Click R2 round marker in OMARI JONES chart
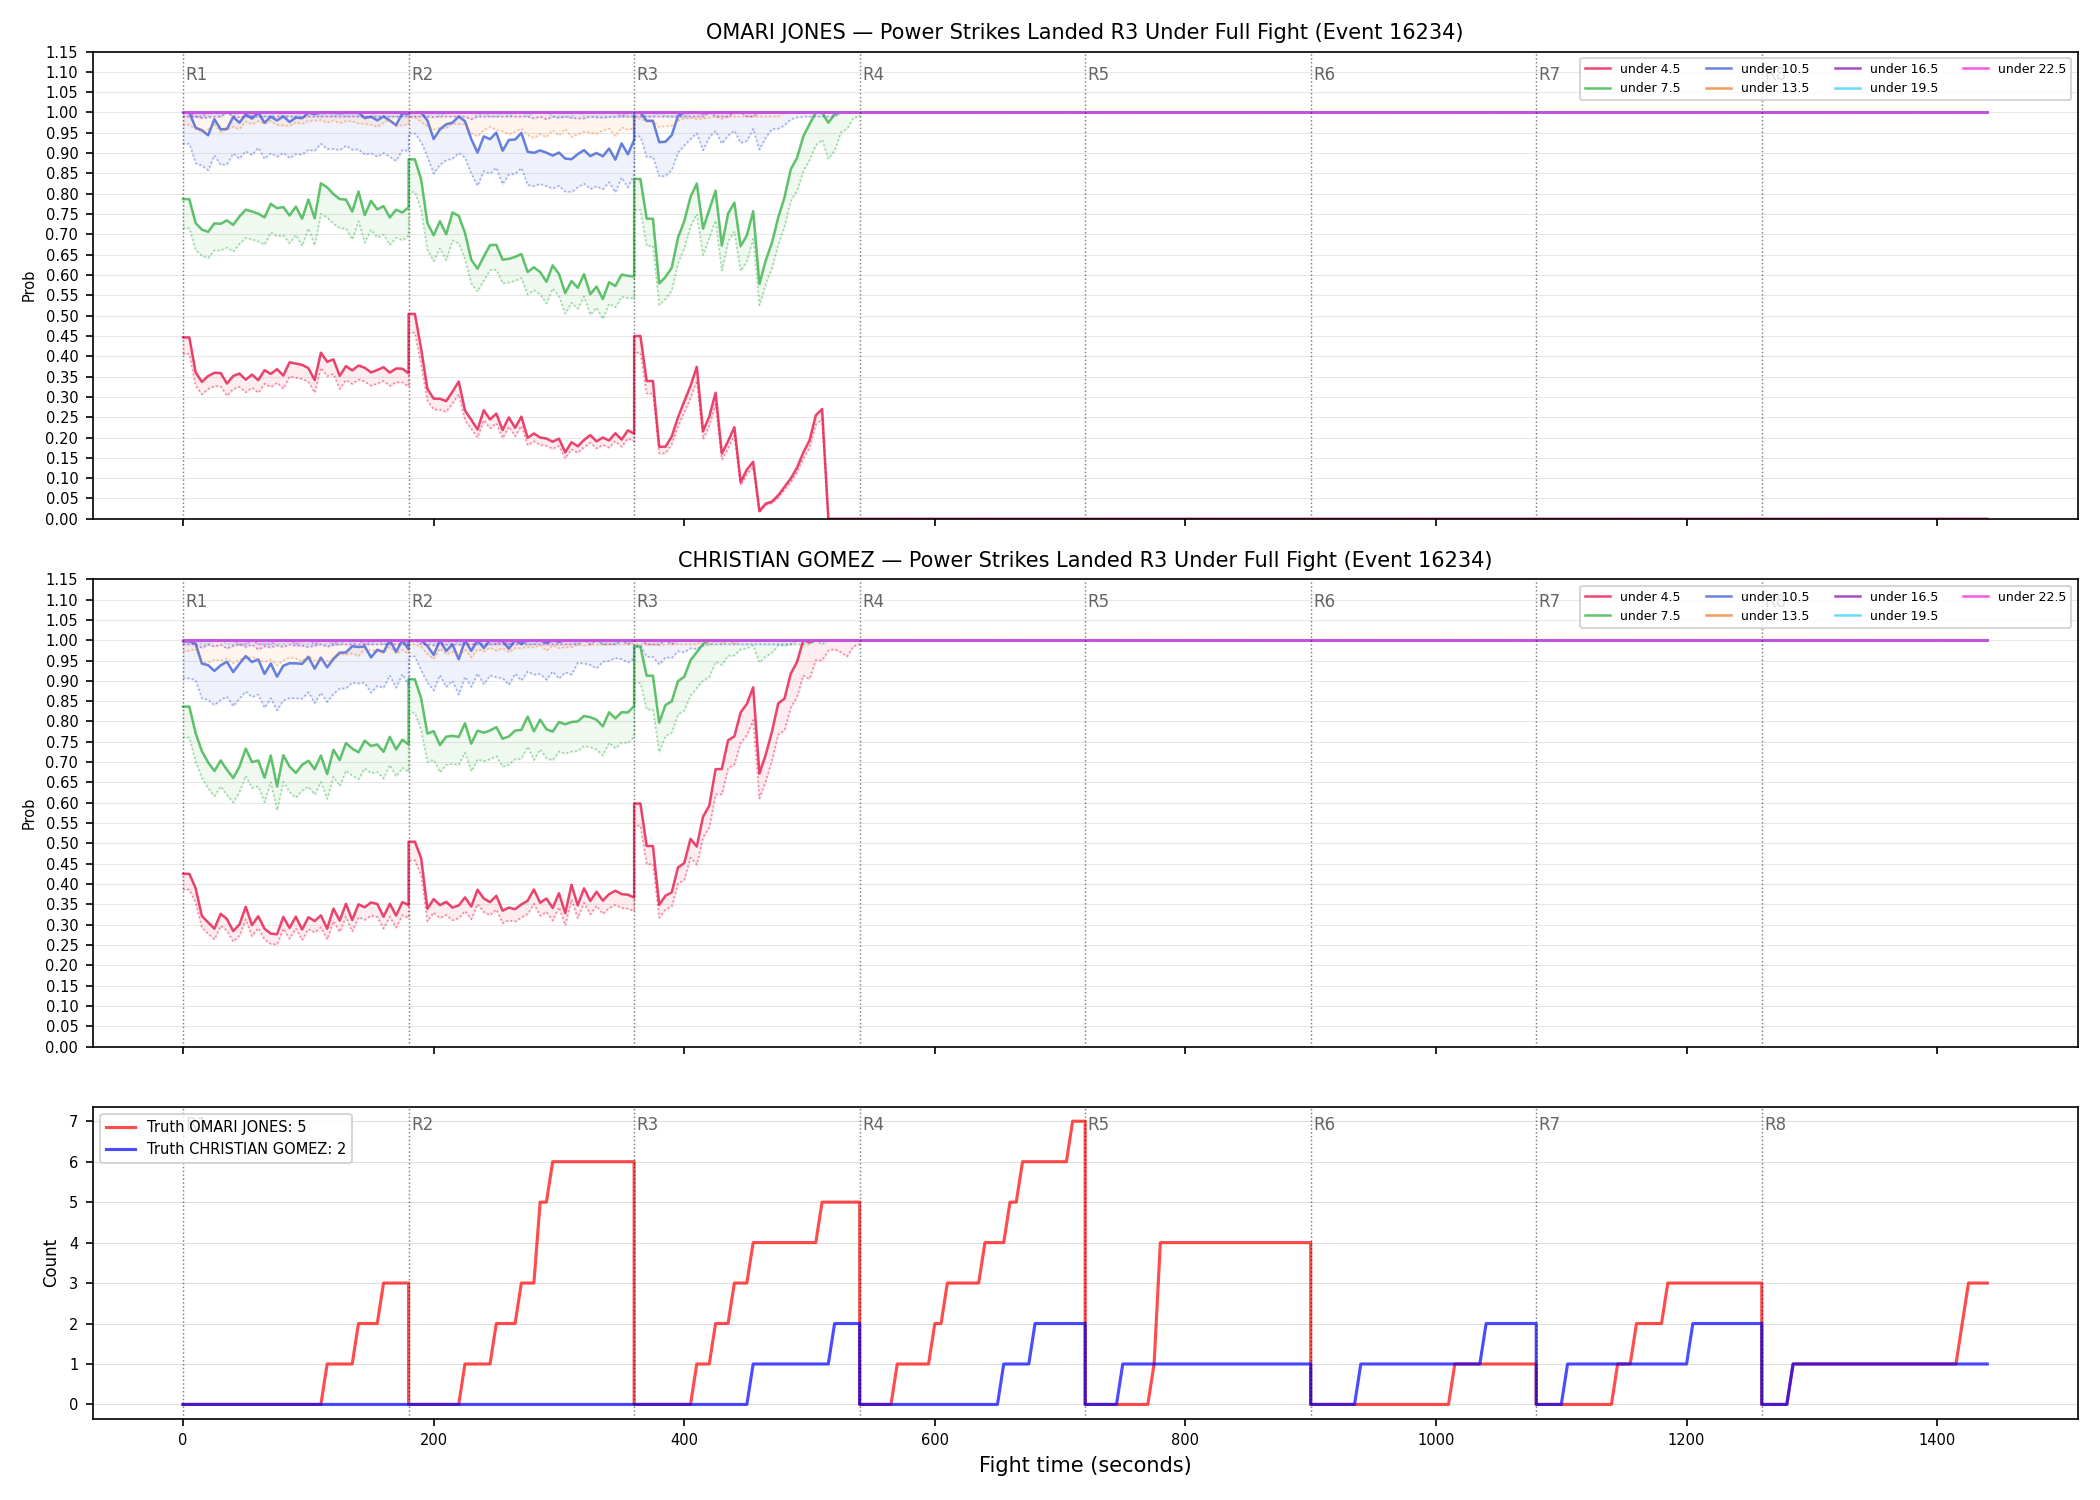 pos(422,74)
